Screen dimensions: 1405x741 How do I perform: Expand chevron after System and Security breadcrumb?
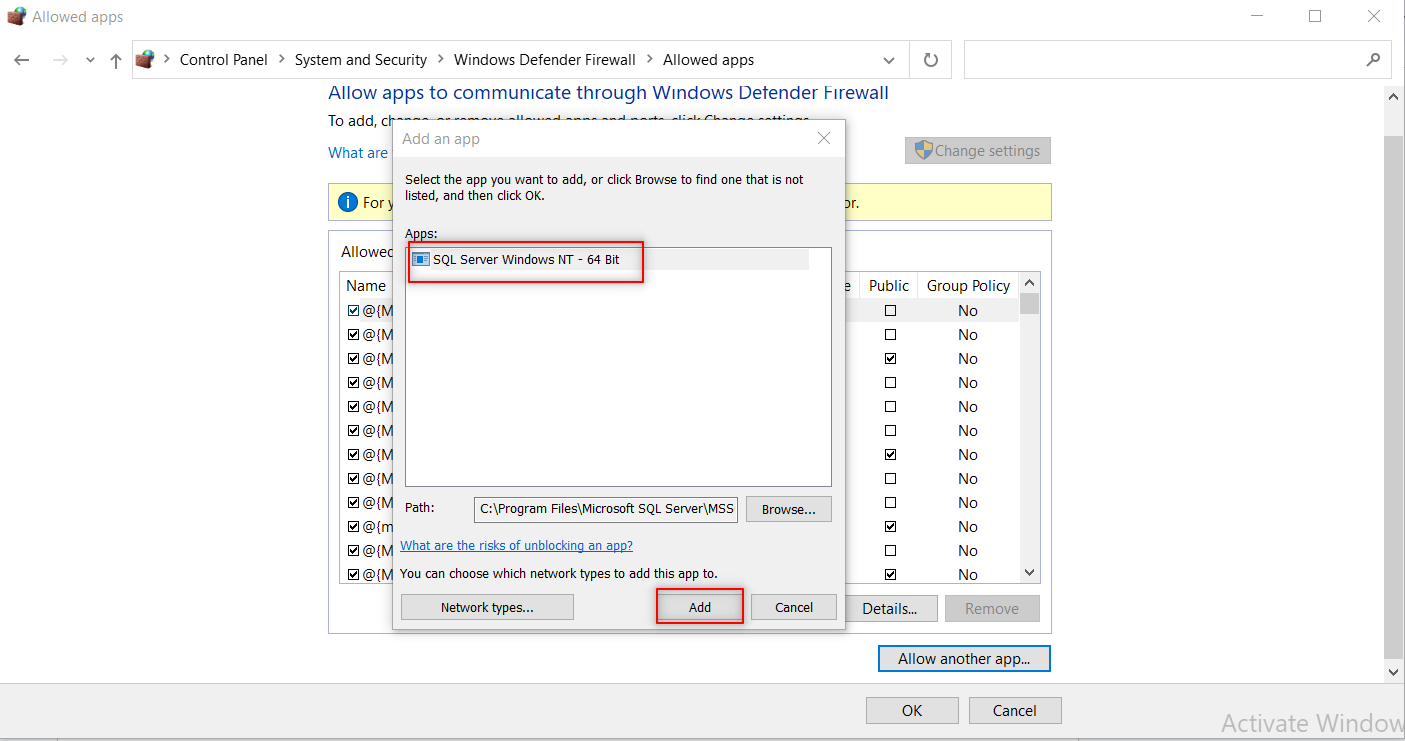point(441,60)
